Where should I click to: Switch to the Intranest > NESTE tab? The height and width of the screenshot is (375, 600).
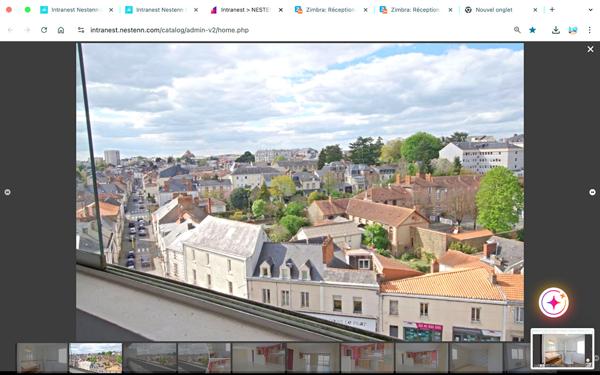[247, 10]
